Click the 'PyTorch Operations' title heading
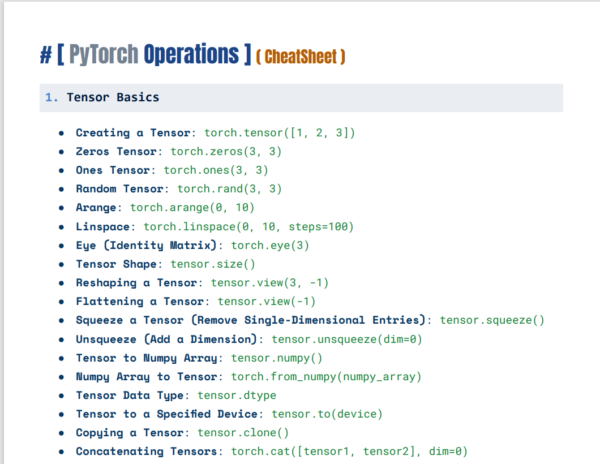This screenshot has height=464, width=600. [145, 54]
